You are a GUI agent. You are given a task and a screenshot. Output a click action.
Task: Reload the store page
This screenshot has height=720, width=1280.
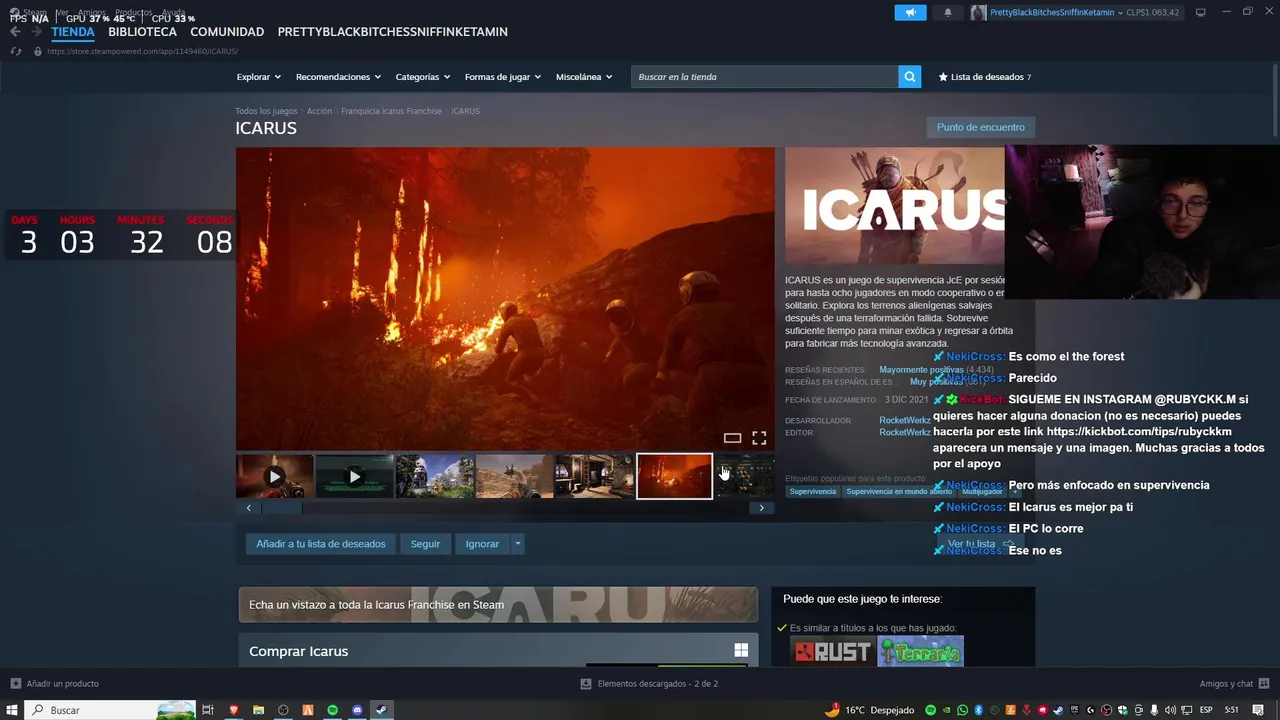pos(16,51)
